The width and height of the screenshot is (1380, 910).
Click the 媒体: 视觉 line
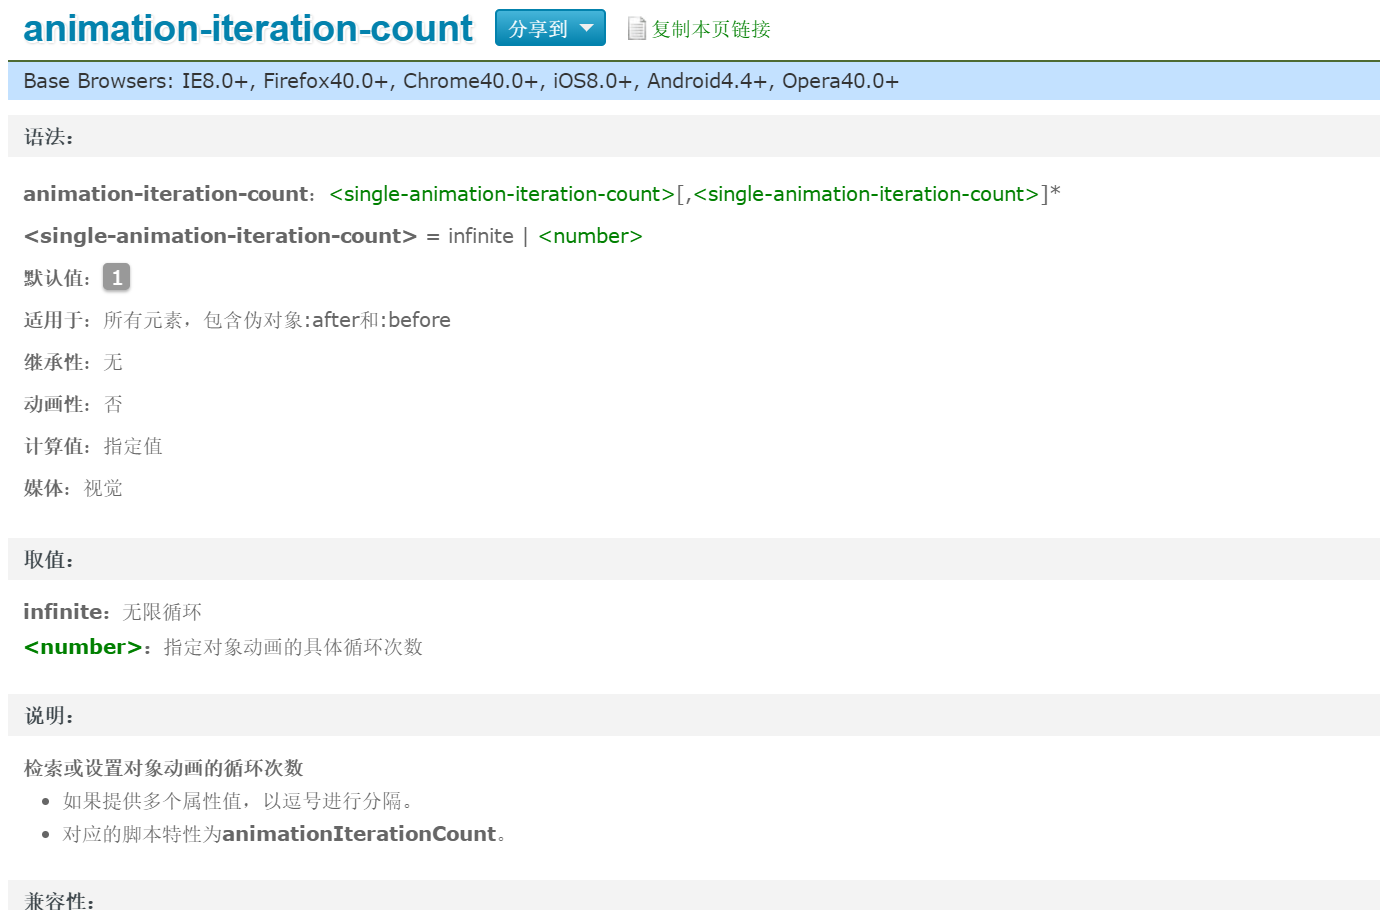(73, 488)
